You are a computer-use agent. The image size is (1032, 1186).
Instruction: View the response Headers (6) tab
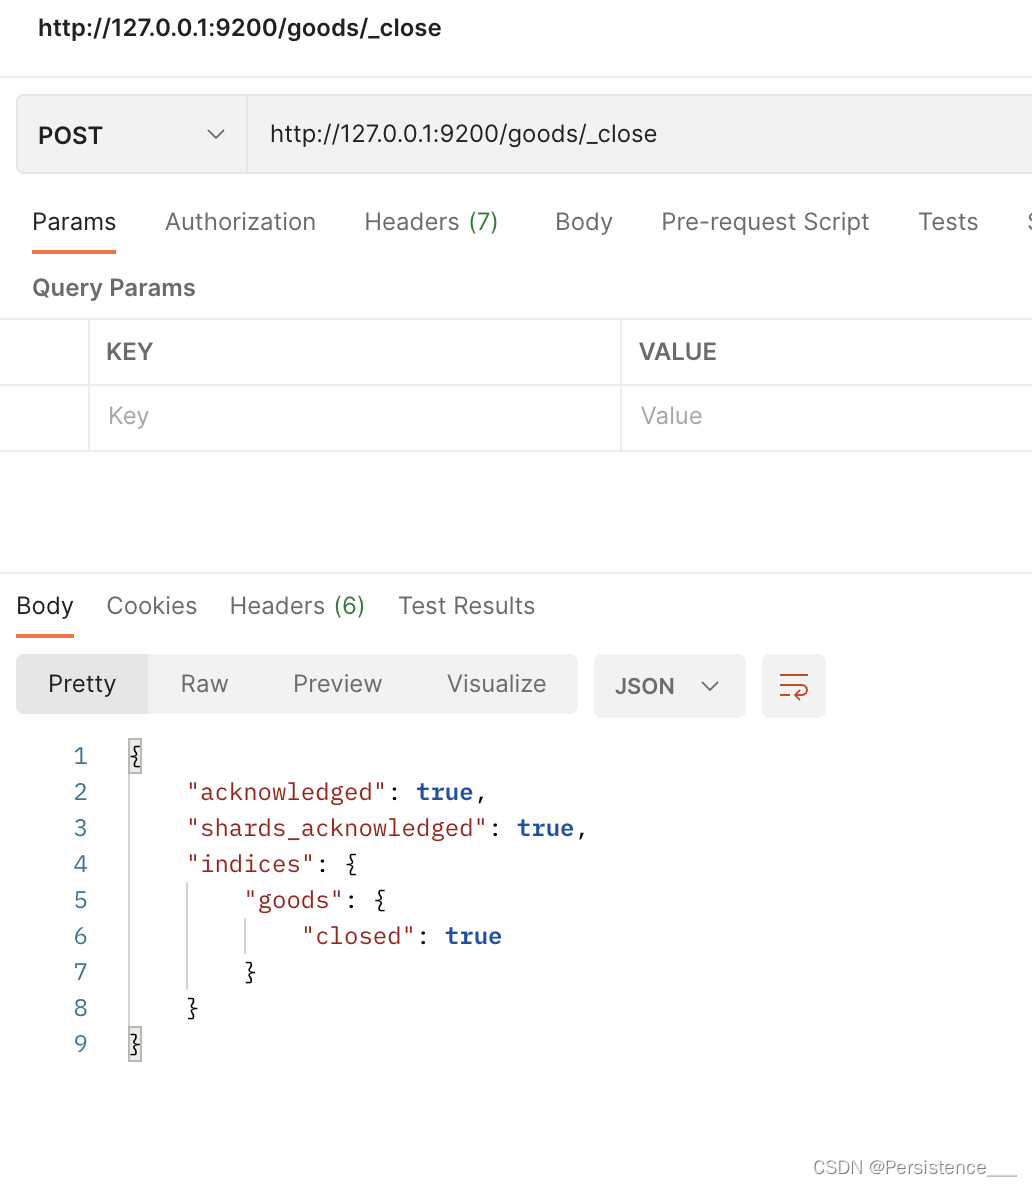(x=297, y=606)
